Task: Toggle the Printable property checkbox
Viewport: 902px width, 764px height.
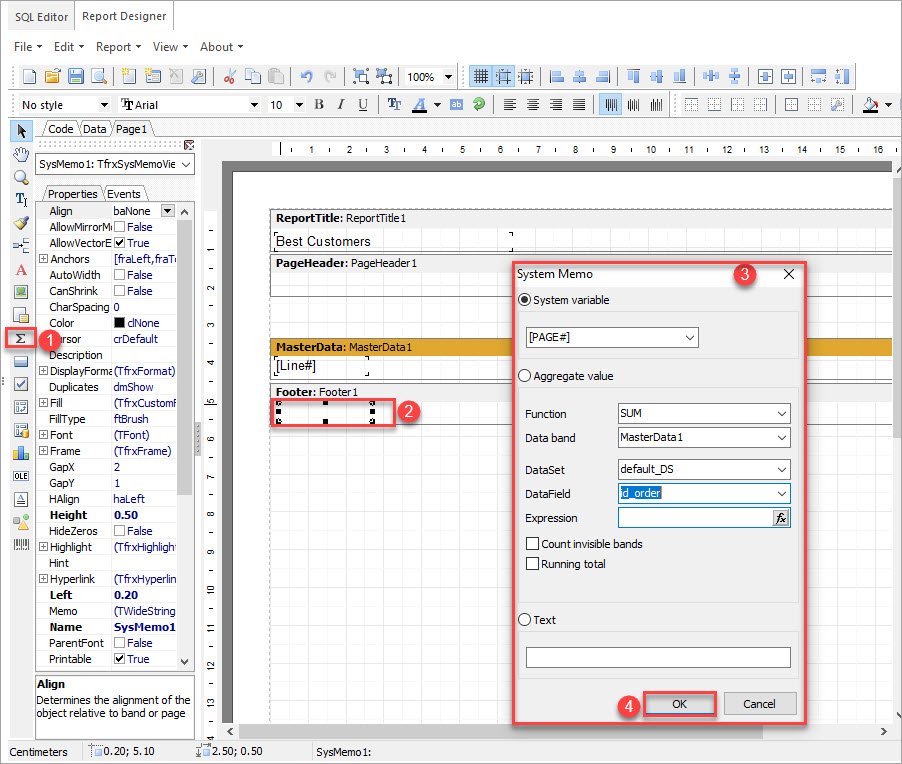Action: (120, 659)
